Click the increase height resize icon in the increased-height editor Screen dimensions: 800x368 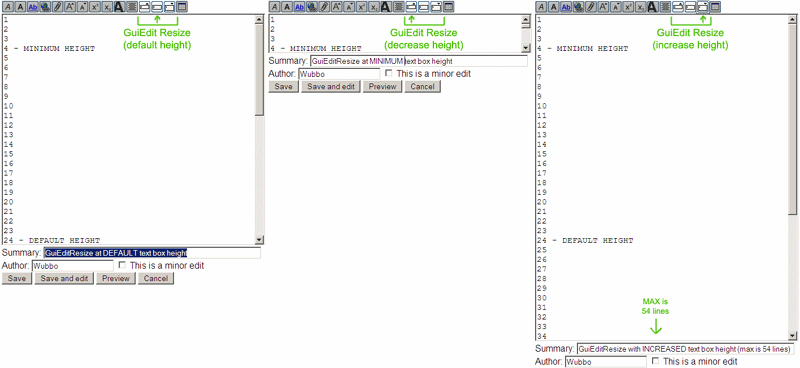point(702,7)
